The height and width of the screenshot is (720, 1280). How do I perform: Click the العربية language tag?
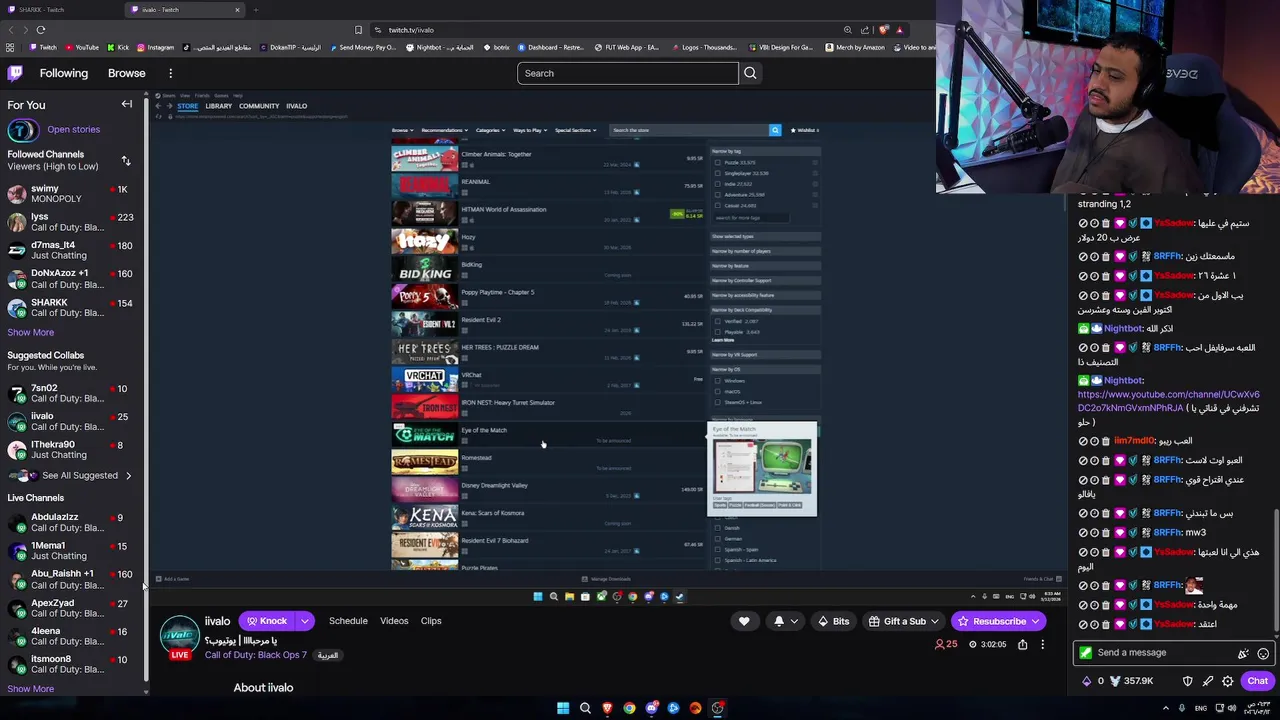(328, 655)
